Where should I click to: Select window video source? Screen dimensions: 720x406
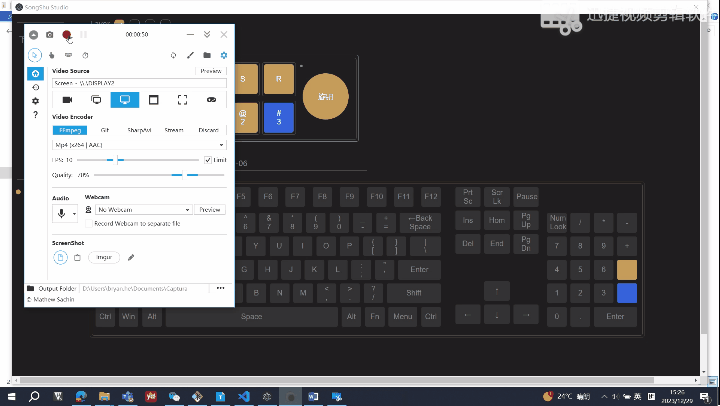154,100
